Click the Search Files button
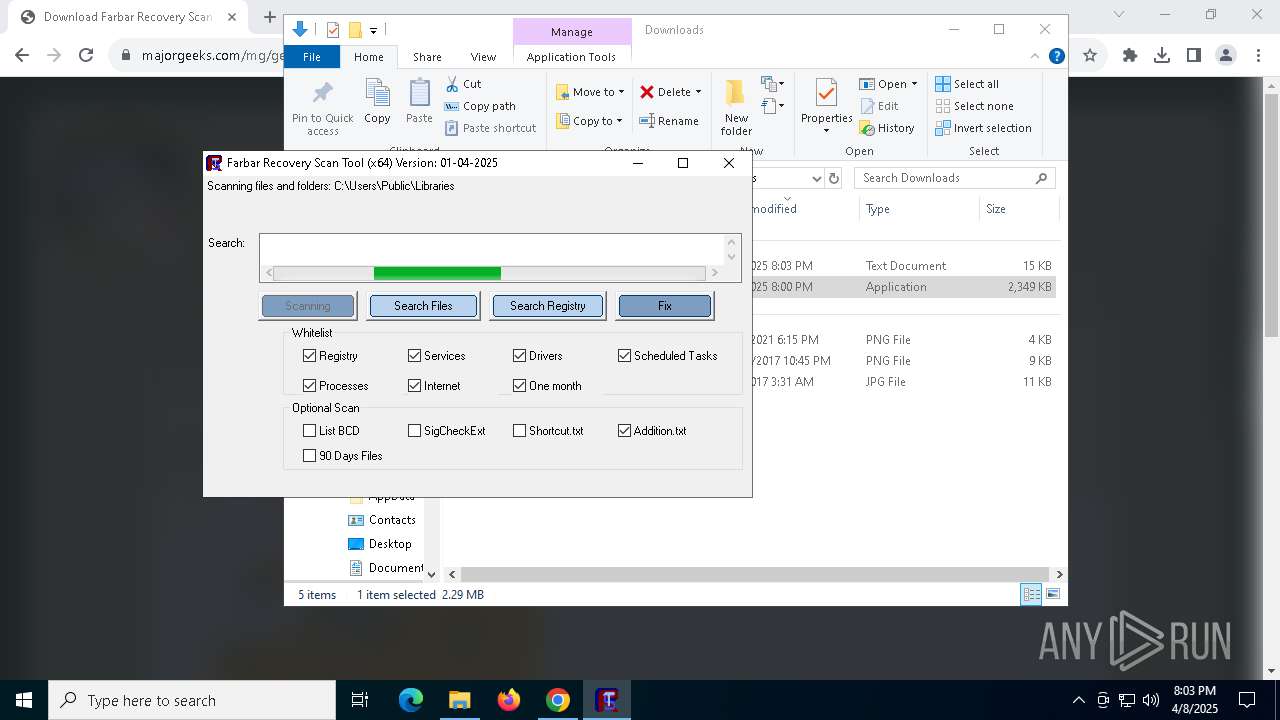This screenshot has width=1280, height=720. (423, 306)
